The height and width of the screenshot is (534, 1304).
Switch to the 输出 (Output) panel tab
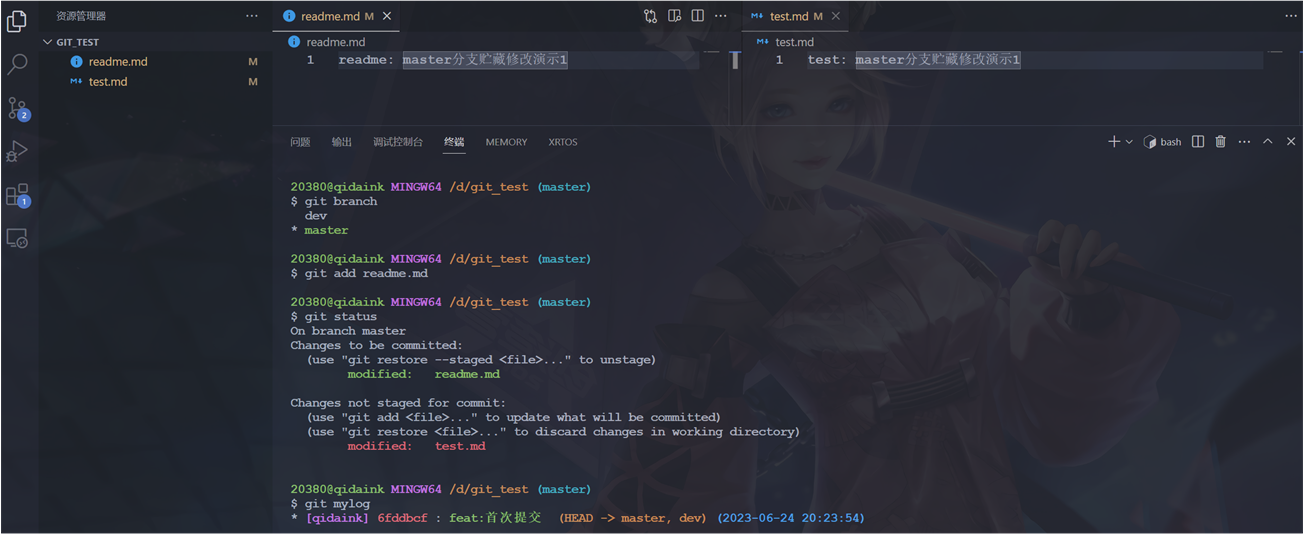[x=342, y=142]
